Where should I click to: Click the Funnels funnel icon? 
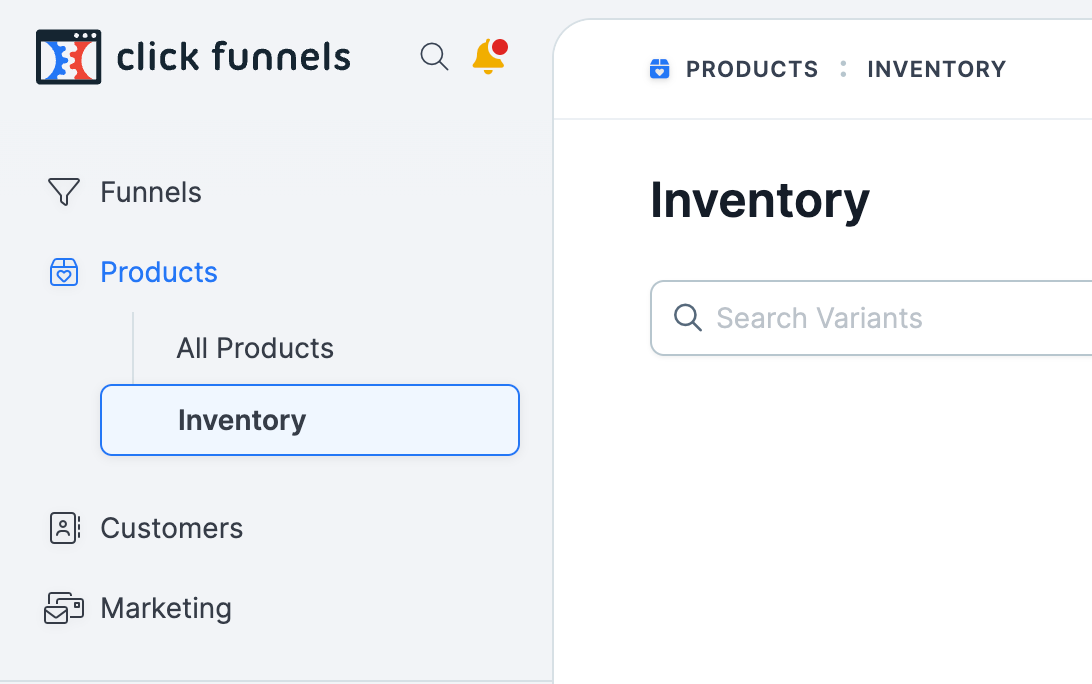(63, 192)
